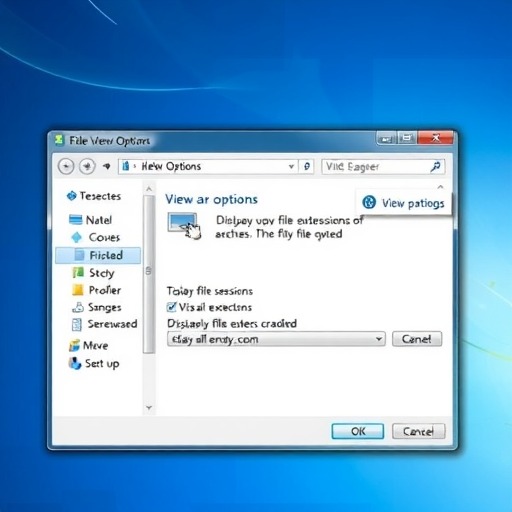Screen dimensions: 512x512
Task: Click the icon next to 'Sanges'
Action: pyautogui.click(x=78, y=307)
